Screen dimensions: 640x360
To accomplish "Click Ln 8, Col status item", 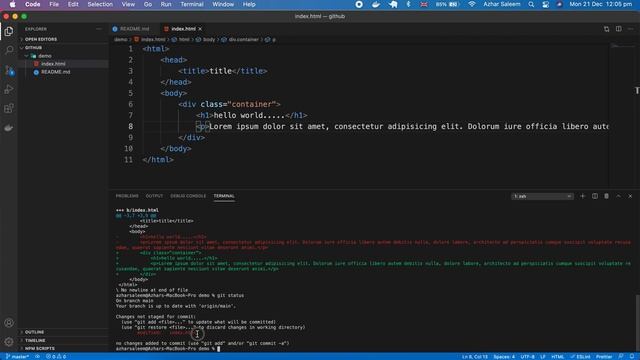I will tap(475, 357).
